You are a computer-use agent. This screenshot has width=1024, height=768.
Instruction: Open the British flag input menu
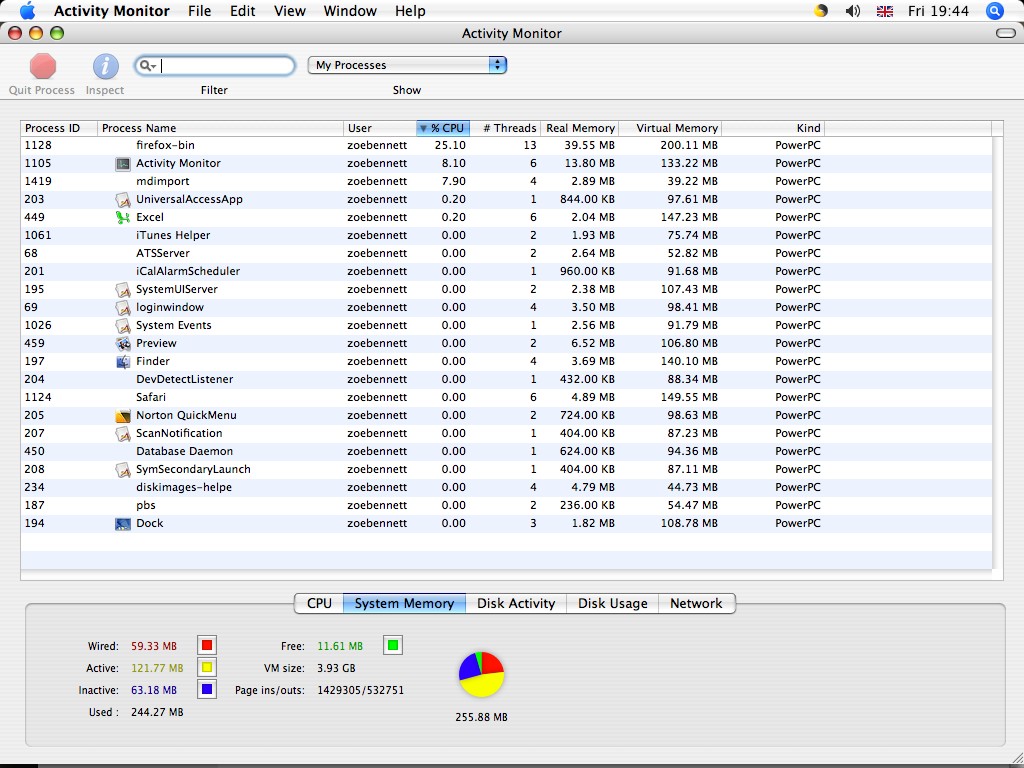click(x=885, y=11)
